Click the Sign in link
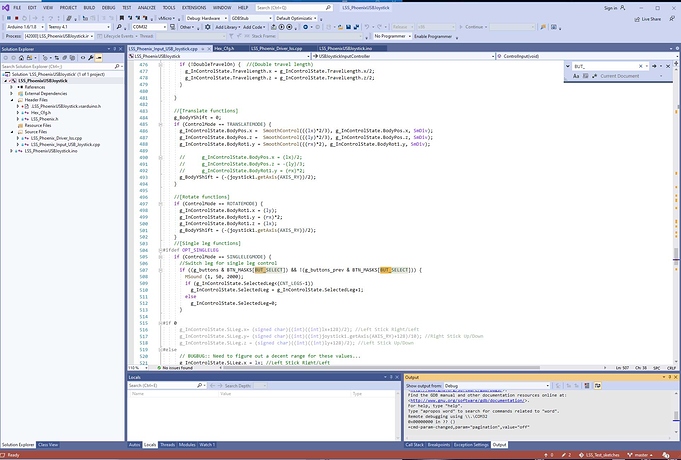Screen dimensions: 681x460 click(x=611, y=8)
